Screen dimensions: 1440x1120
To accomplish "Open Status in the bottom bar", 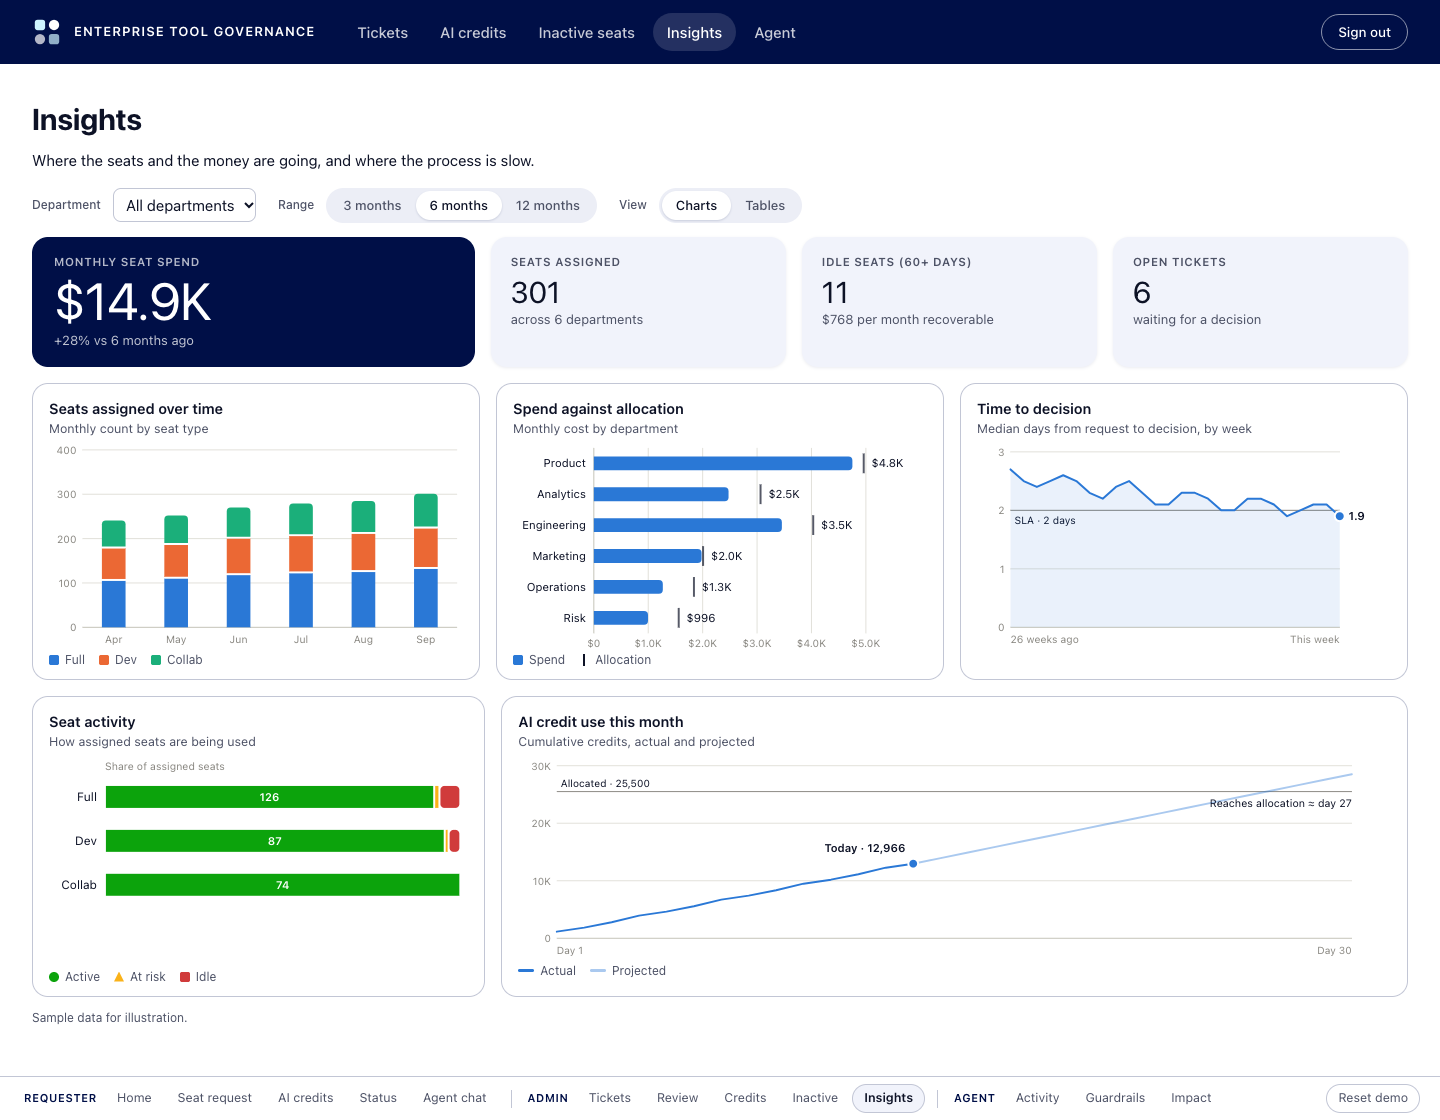I will pos(378,1098).
